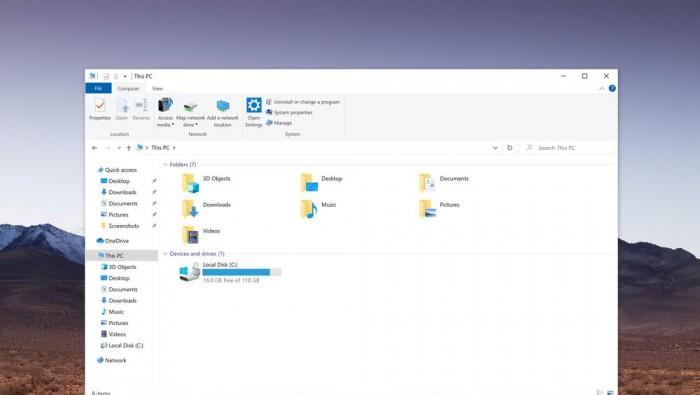
Task: Click the pin beside Pictures in Quick access
Action: pos(154,215)
